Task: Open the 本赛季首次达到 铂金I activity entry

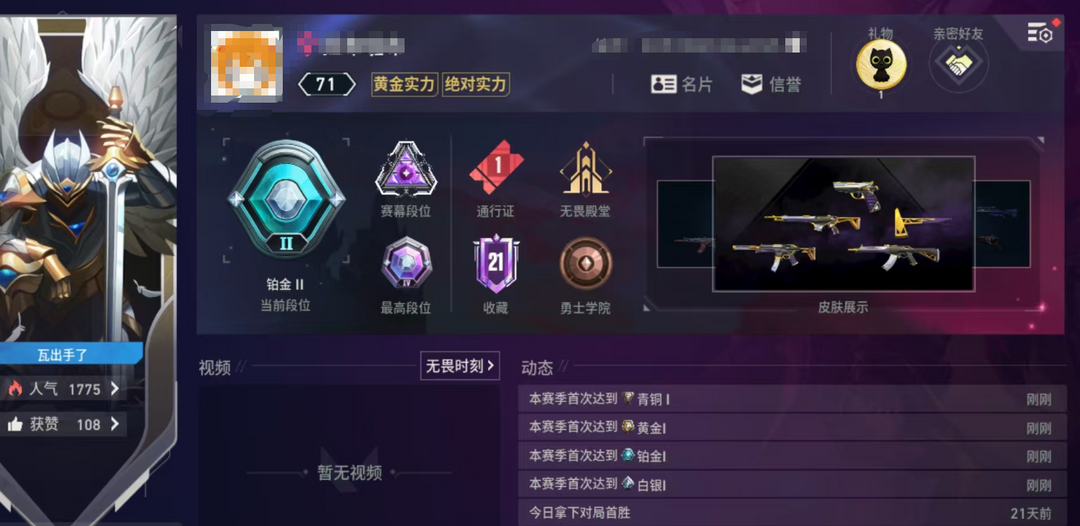Action: pyautogui.click(x=792, y=456)
